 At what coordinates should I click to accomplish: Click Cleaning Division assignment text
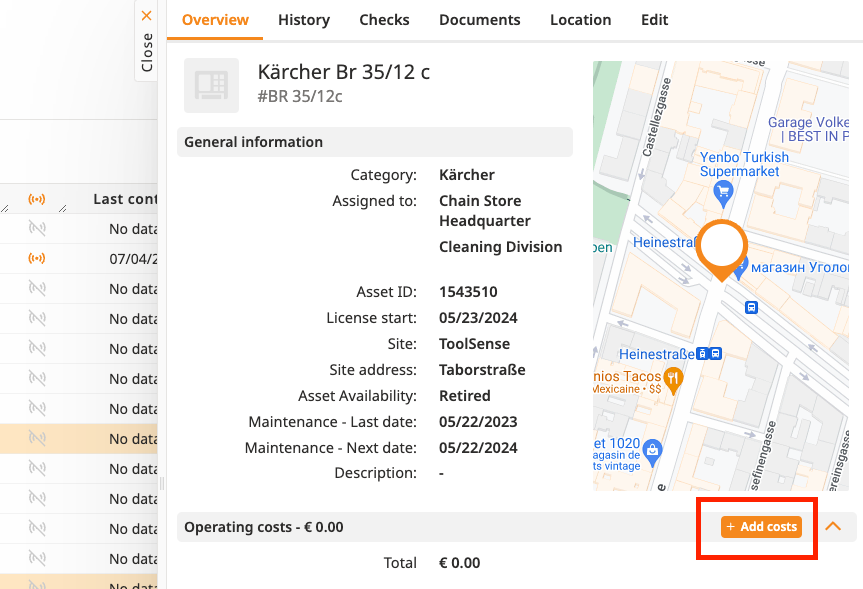pos(500,247)
